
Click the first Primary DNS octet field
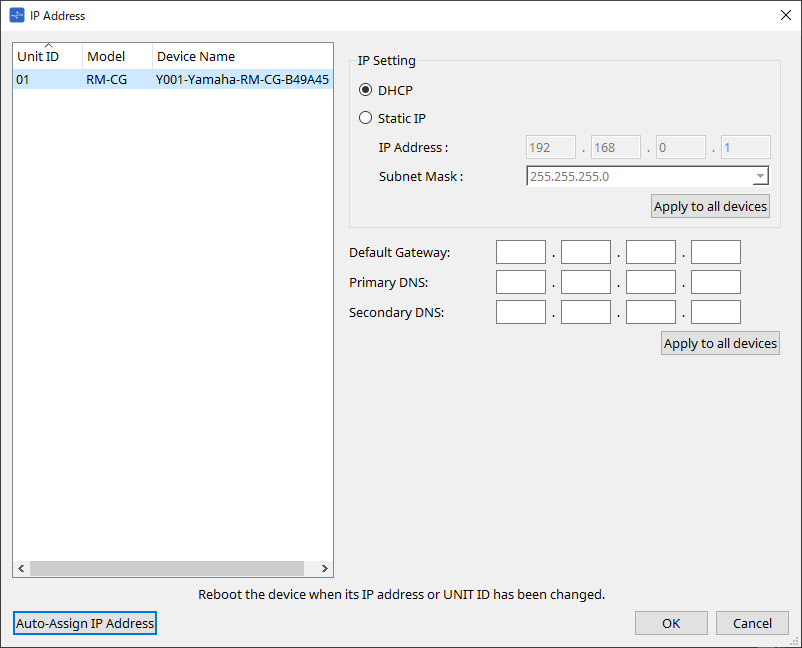[x=521, y=282]
